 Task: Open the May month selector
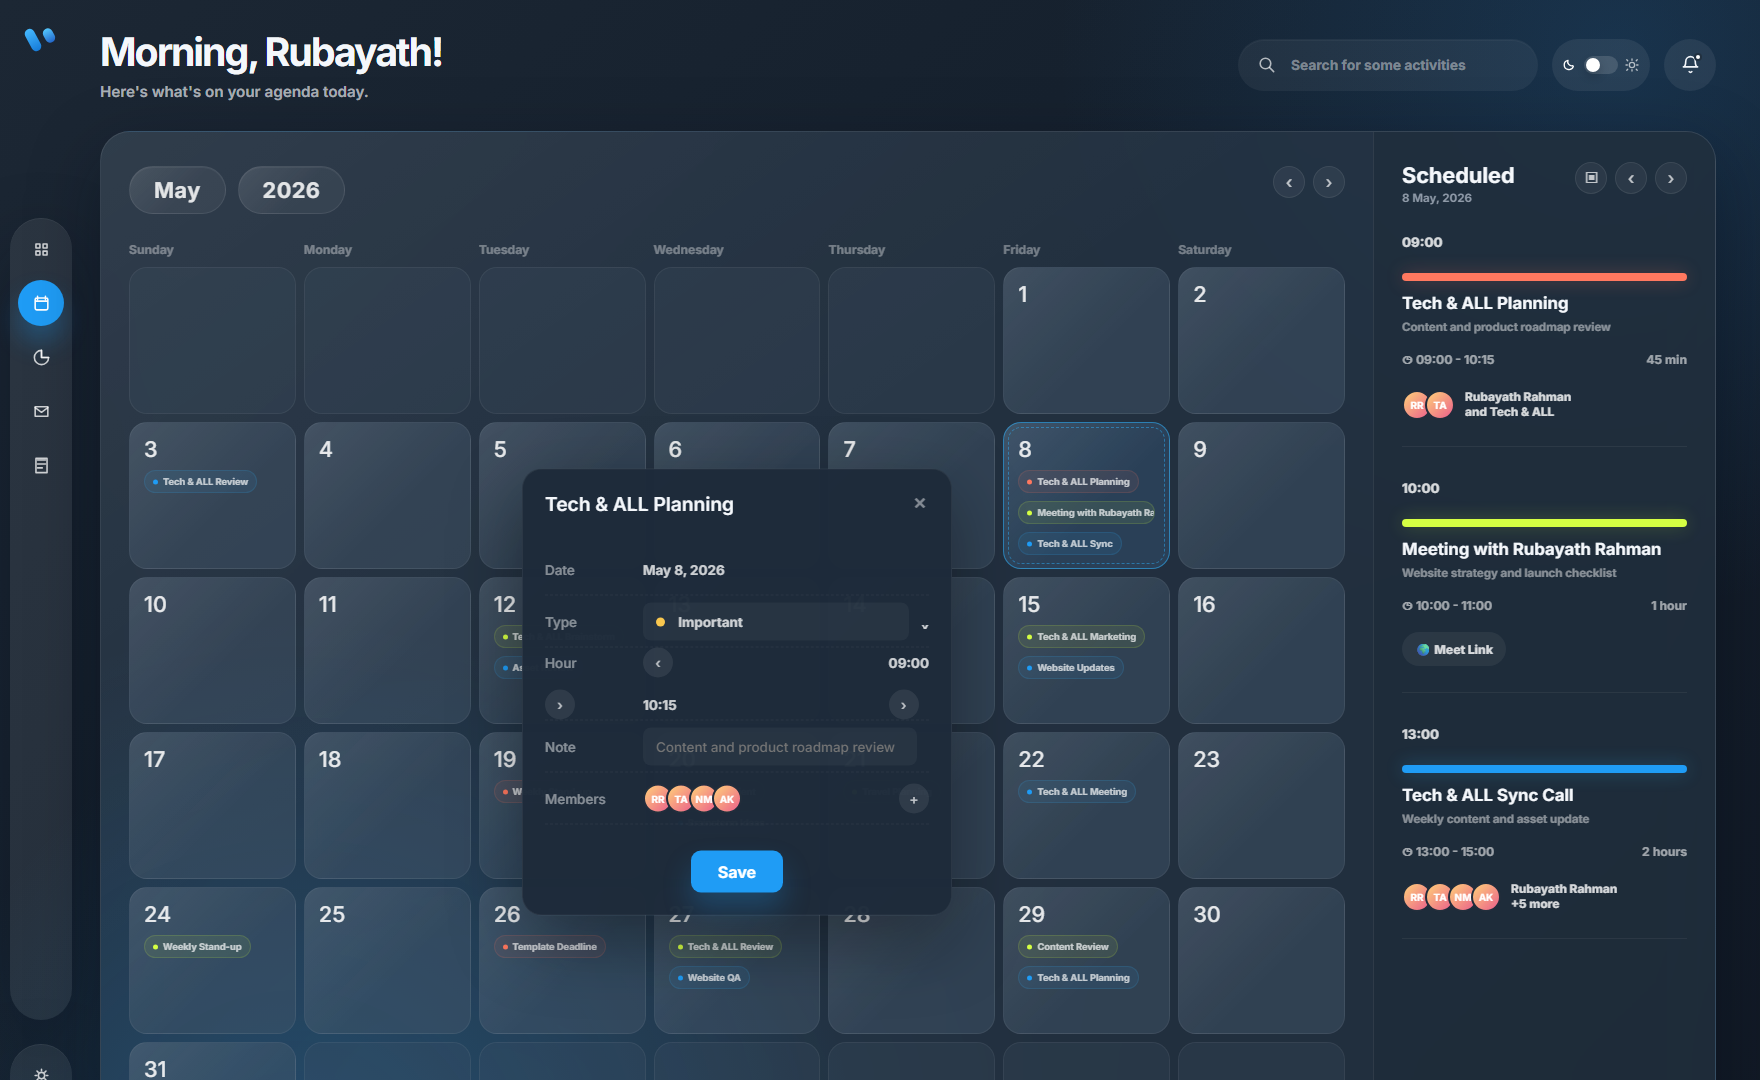coord(177,190)
